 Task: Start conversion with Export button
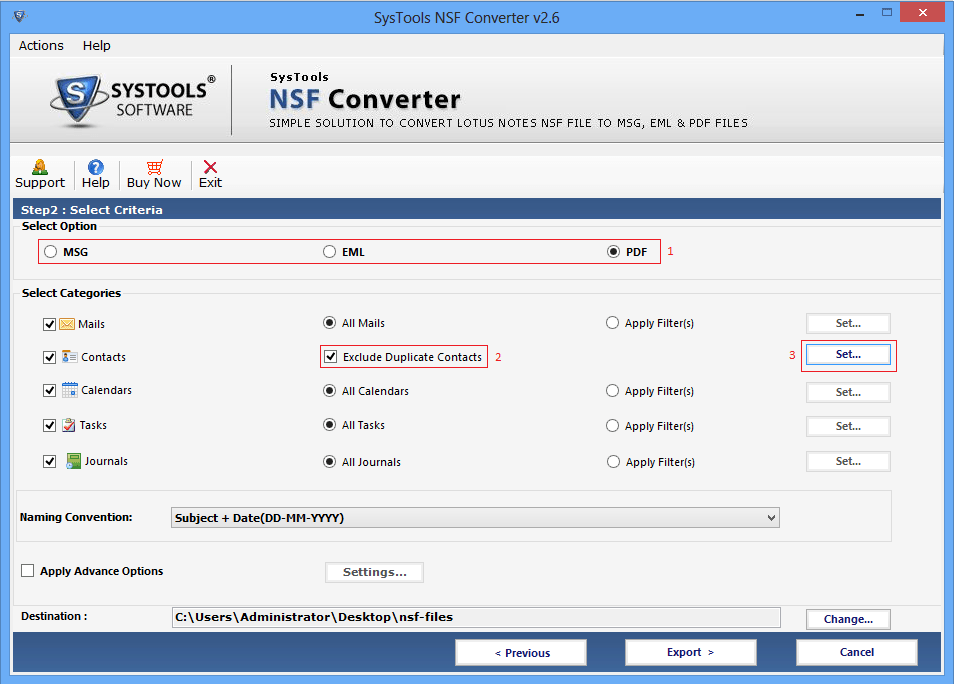point(691,652)
